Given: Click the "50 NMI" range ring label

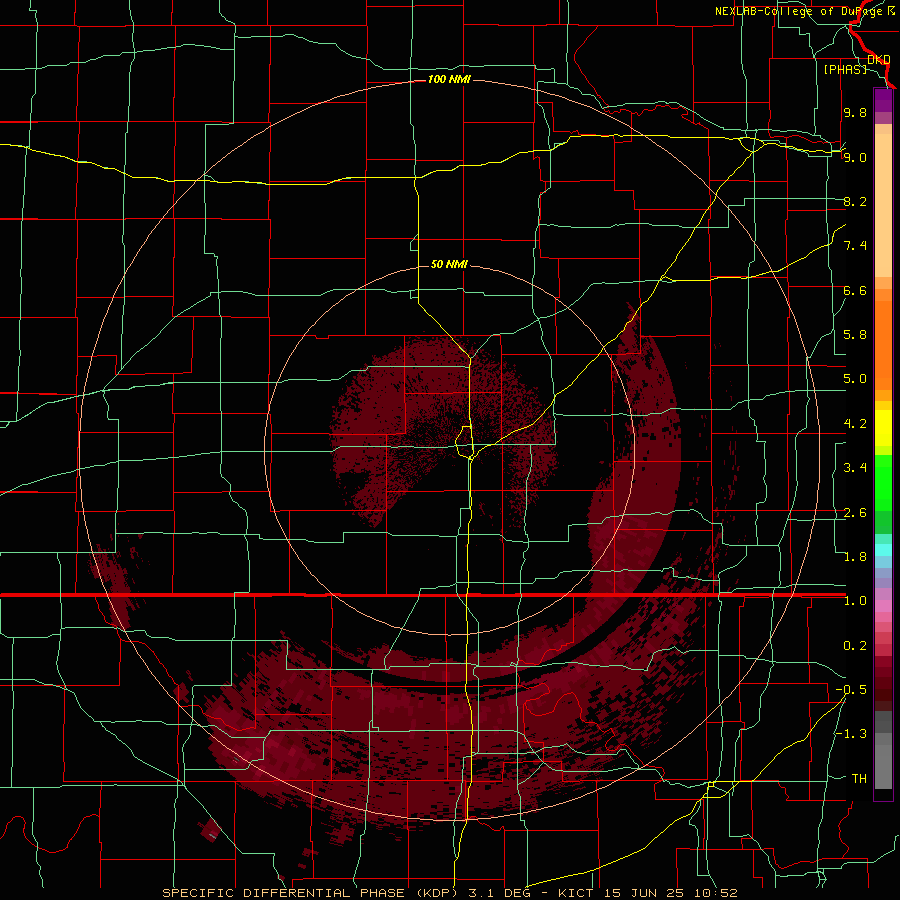Looking at the screenshot, I should point(449,264).
